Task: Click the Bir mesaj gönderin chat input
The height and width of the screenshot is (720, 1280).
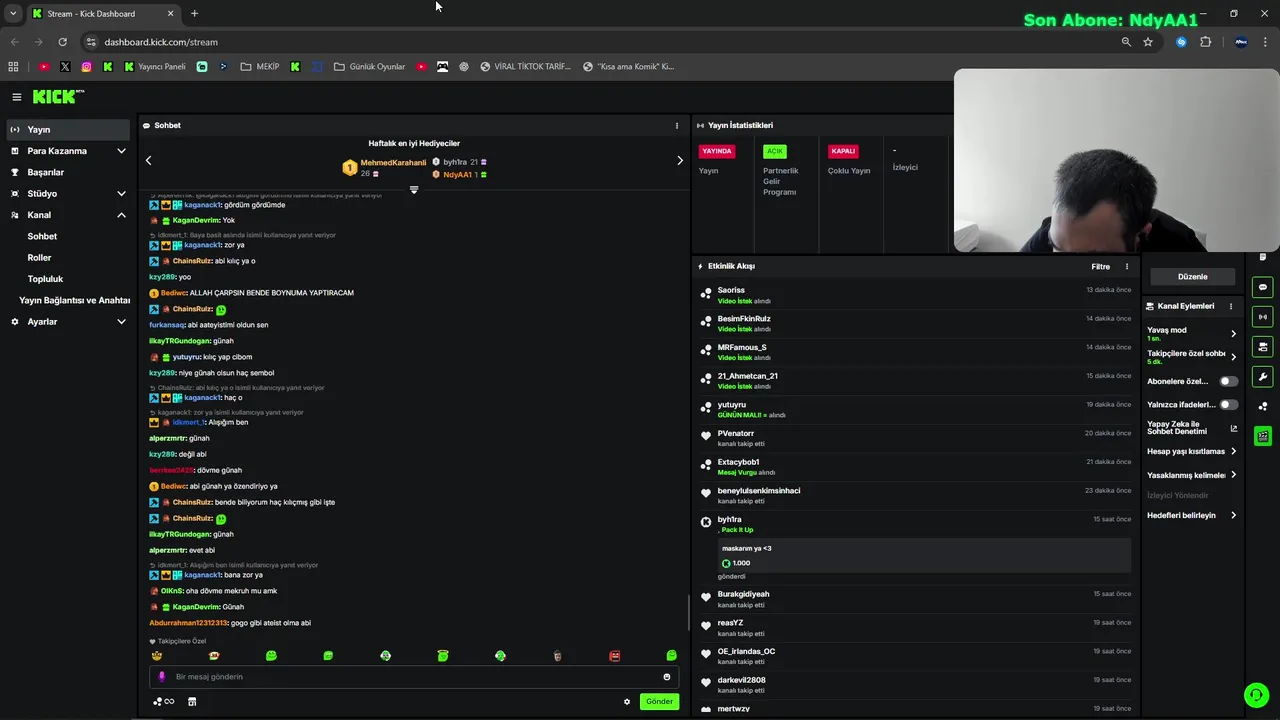Action: pyautogui.click(x=412, y=677)
